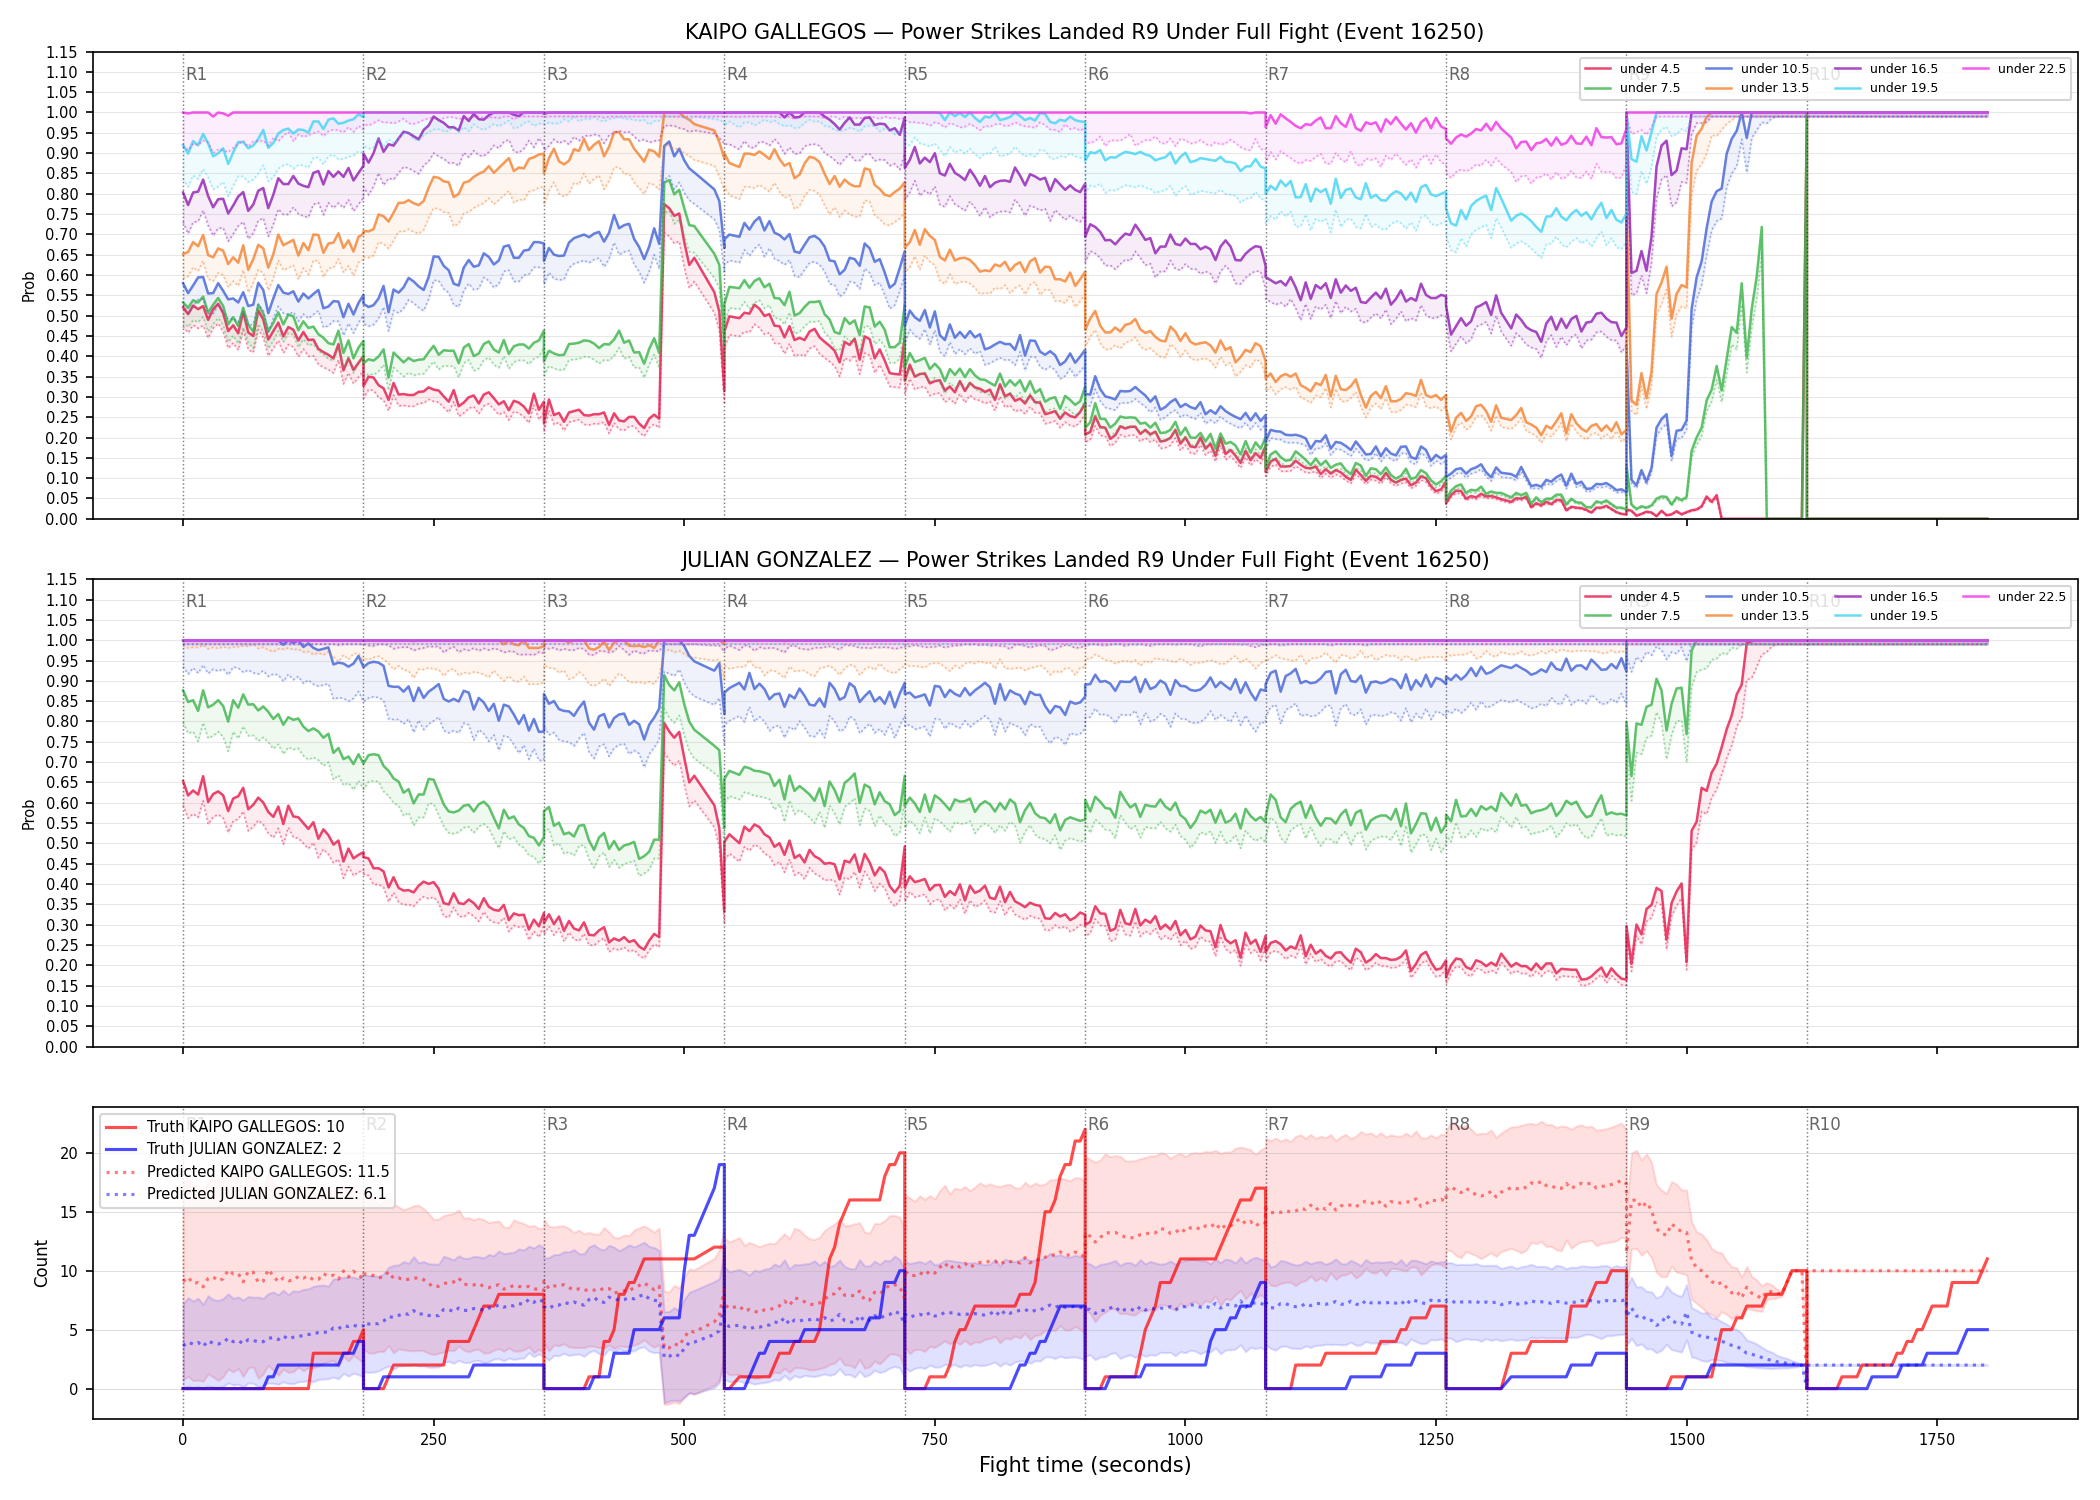Click the R2 round marker in top chart

[376, 74]
